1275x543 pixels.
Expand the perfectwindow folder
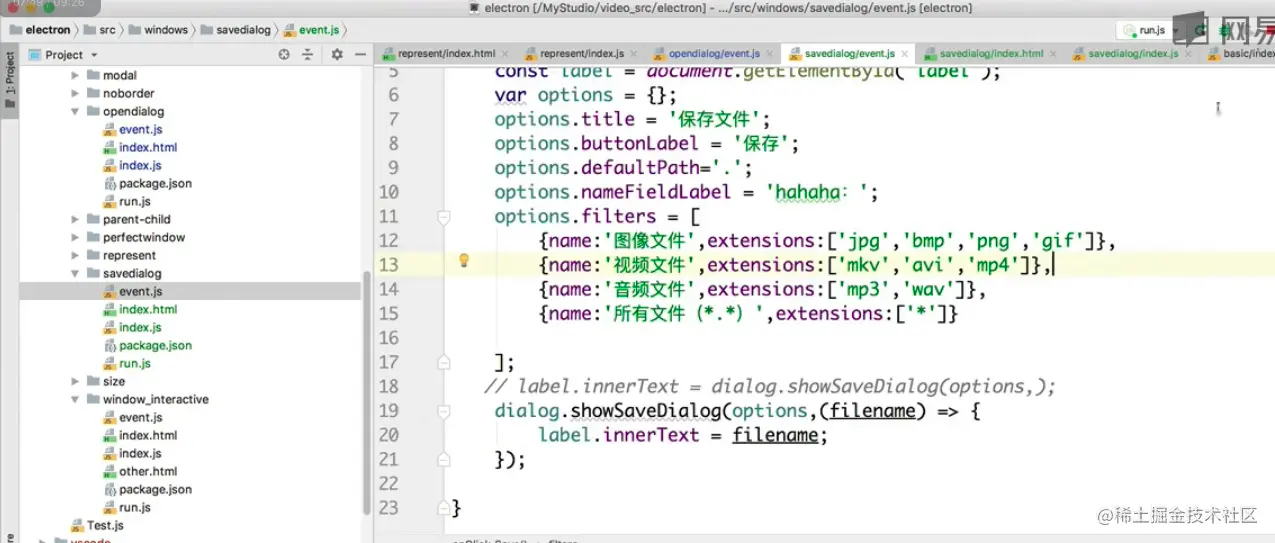point(76,237)
